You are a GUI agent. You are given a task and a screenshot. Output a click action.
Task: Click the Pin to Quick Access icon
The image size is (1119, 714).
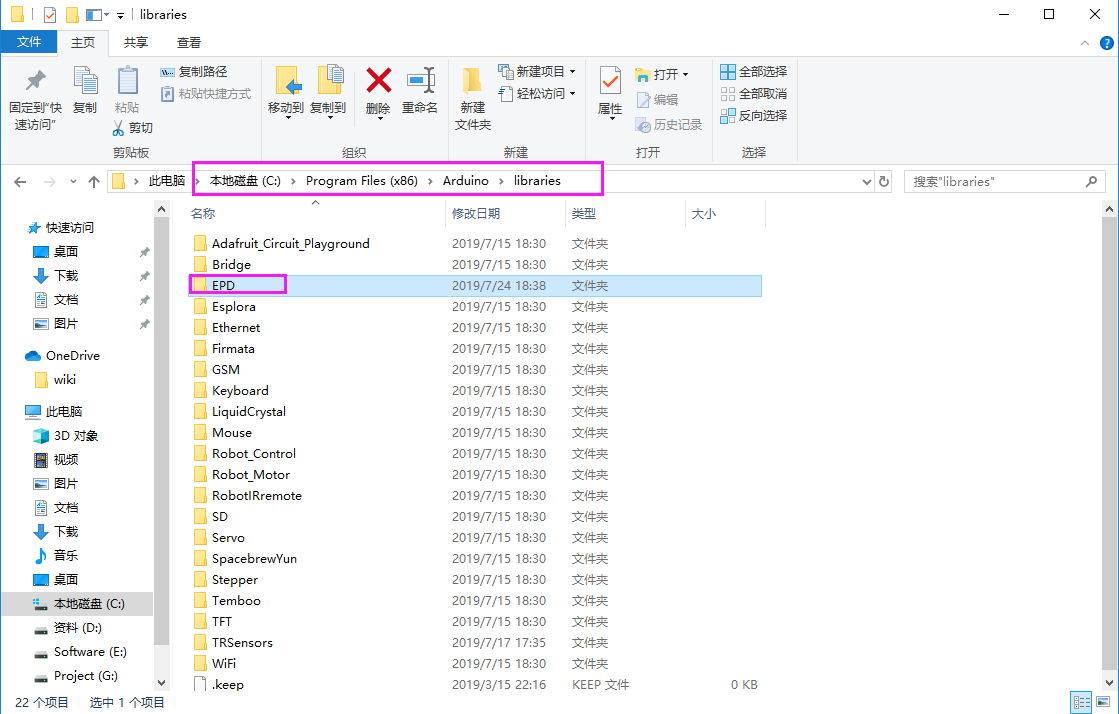click(x=35, y=81)
